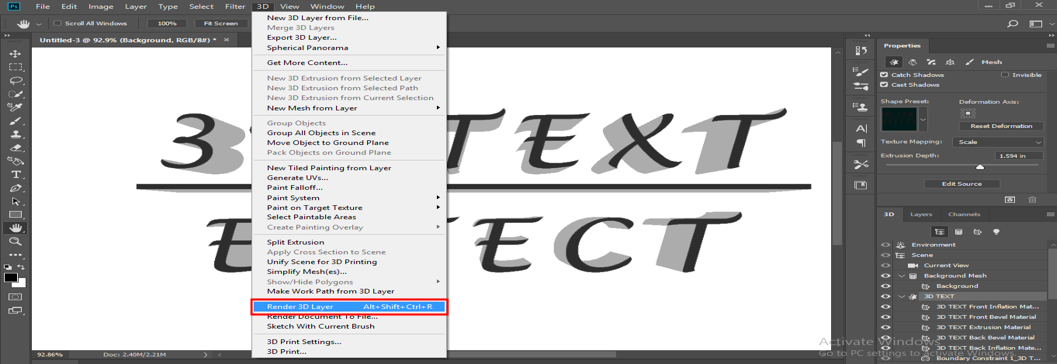Open the Paragraph panel icon
Screen dimensions: 1057x364
pos(860,142)
